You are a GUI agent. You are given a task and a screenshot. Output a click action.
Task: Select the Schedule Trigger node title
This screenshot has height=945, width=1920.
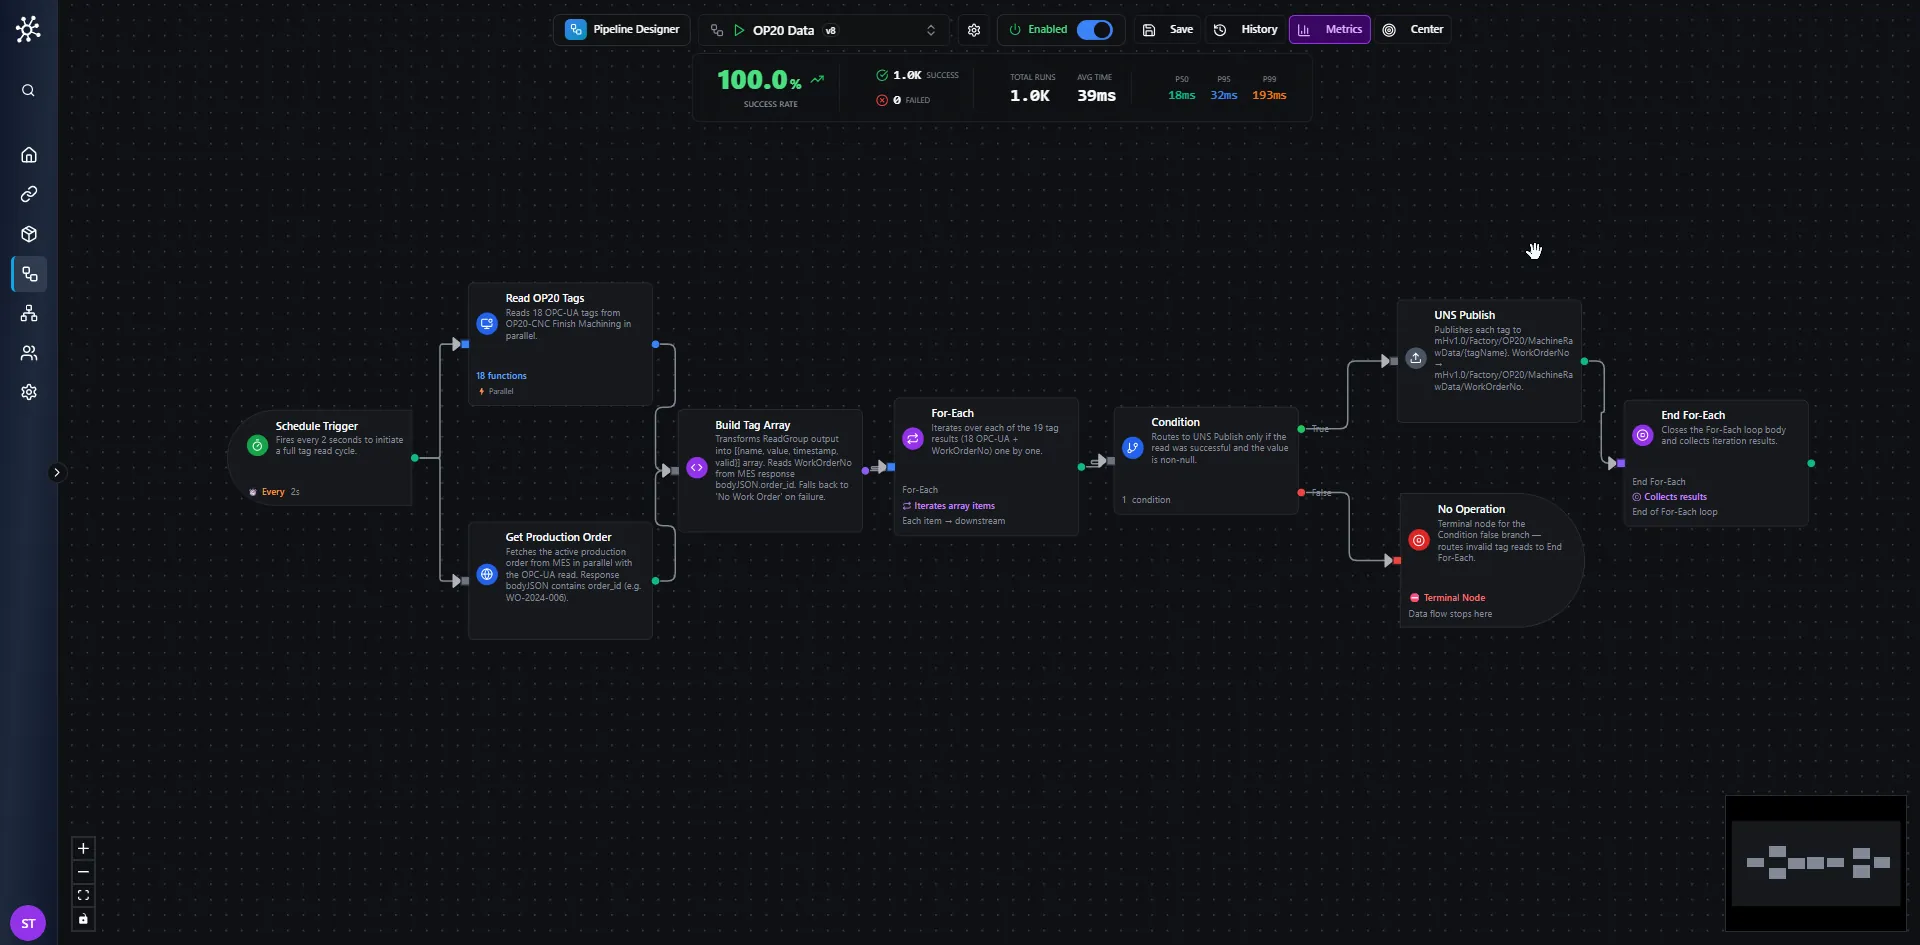coord(317,426)
